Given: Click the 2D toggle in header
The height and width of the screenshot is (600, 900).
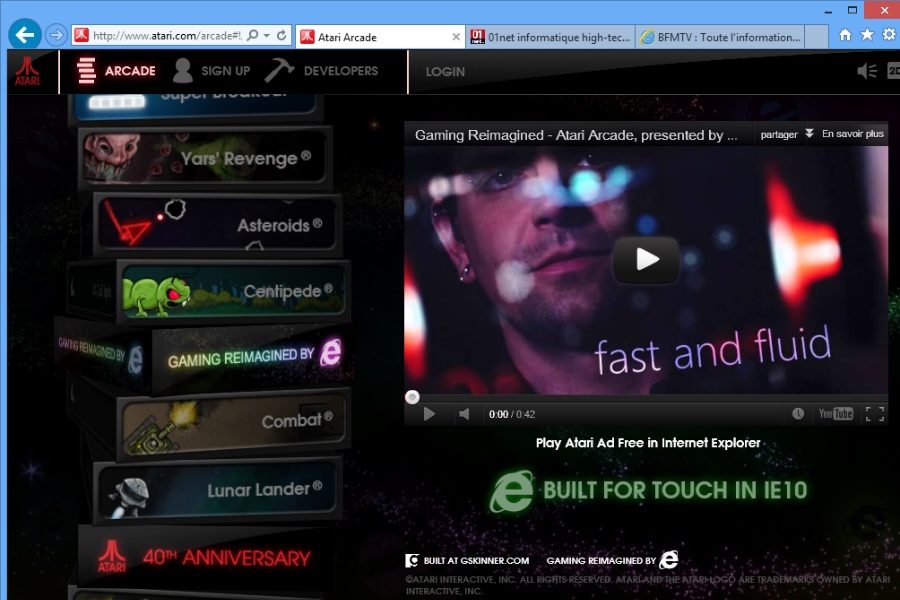Looking at the screenshot, I should click(894, 71).
